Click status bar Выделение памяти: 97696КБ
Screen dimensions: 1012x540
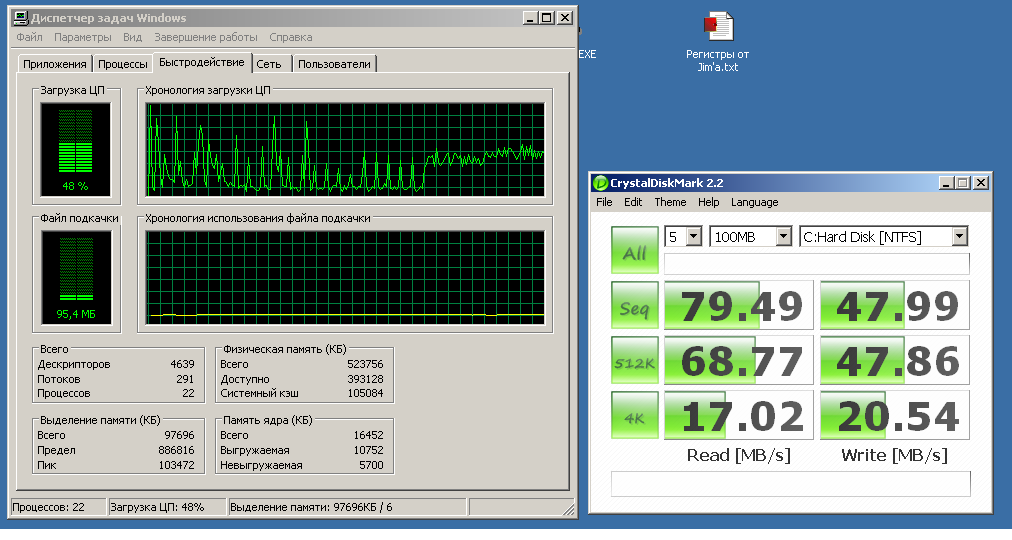pos(347,507)
